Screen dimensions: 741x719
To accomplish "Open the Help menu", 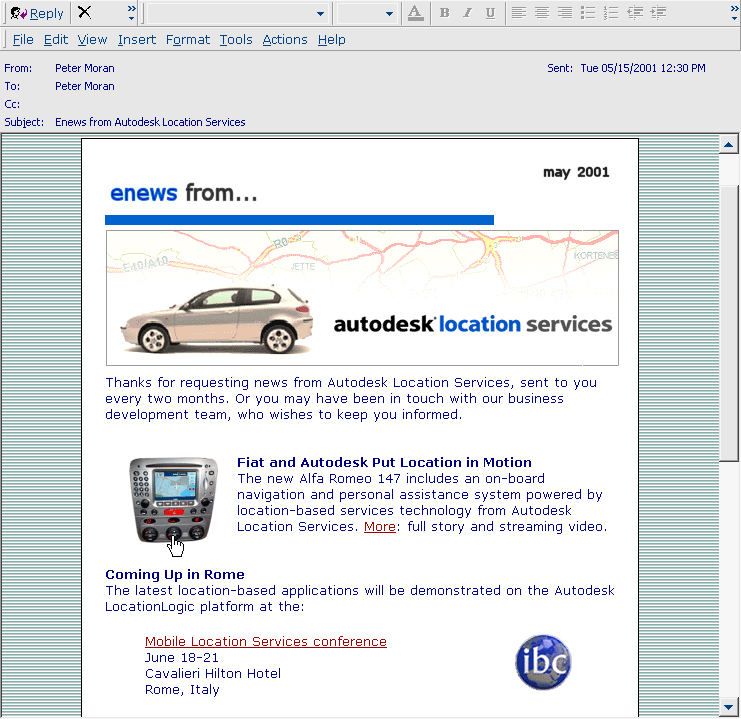I will [331, 40].
